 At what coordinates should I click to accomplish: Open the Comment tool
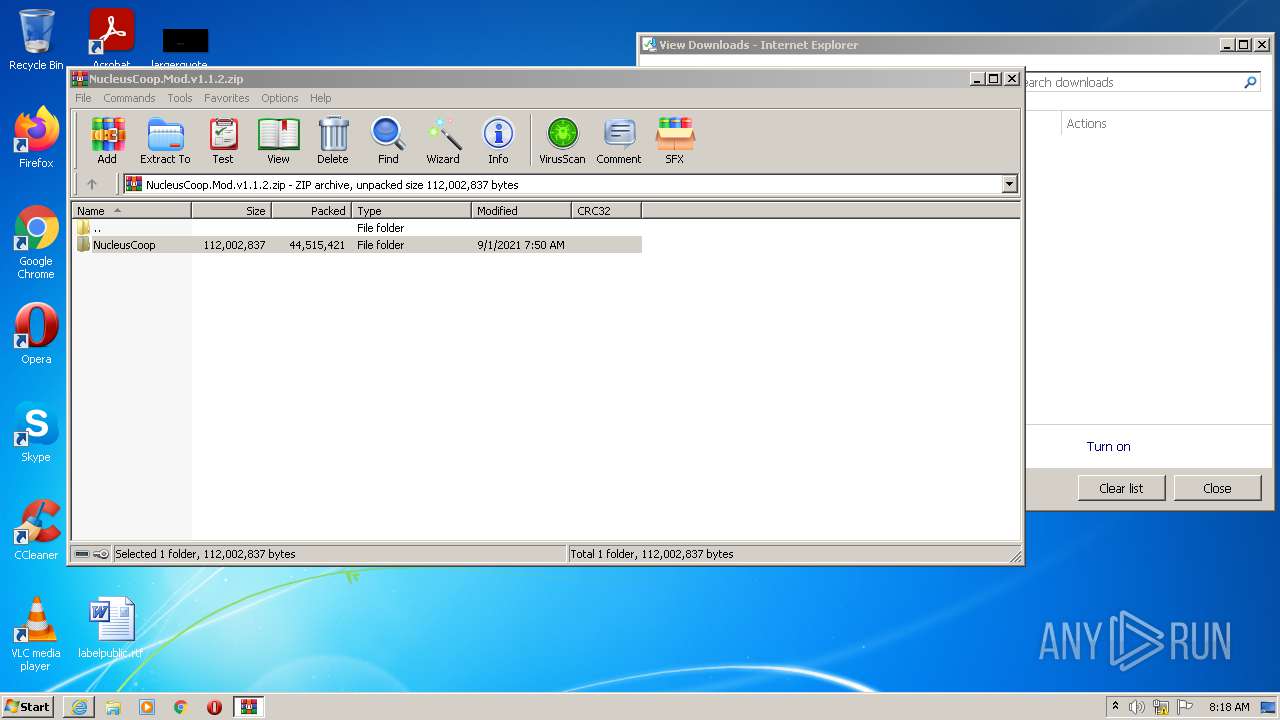point(619,140)
